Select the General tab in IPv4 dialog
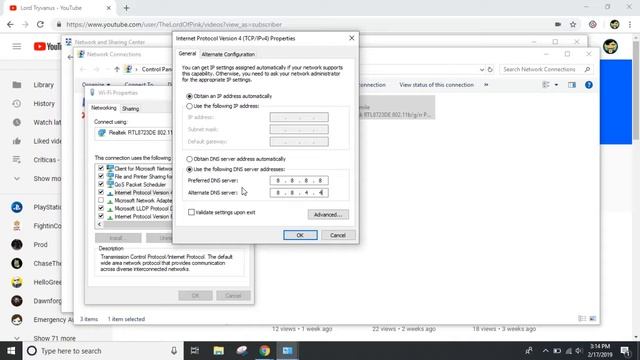 pyautogui.click(x=187, y=54)
